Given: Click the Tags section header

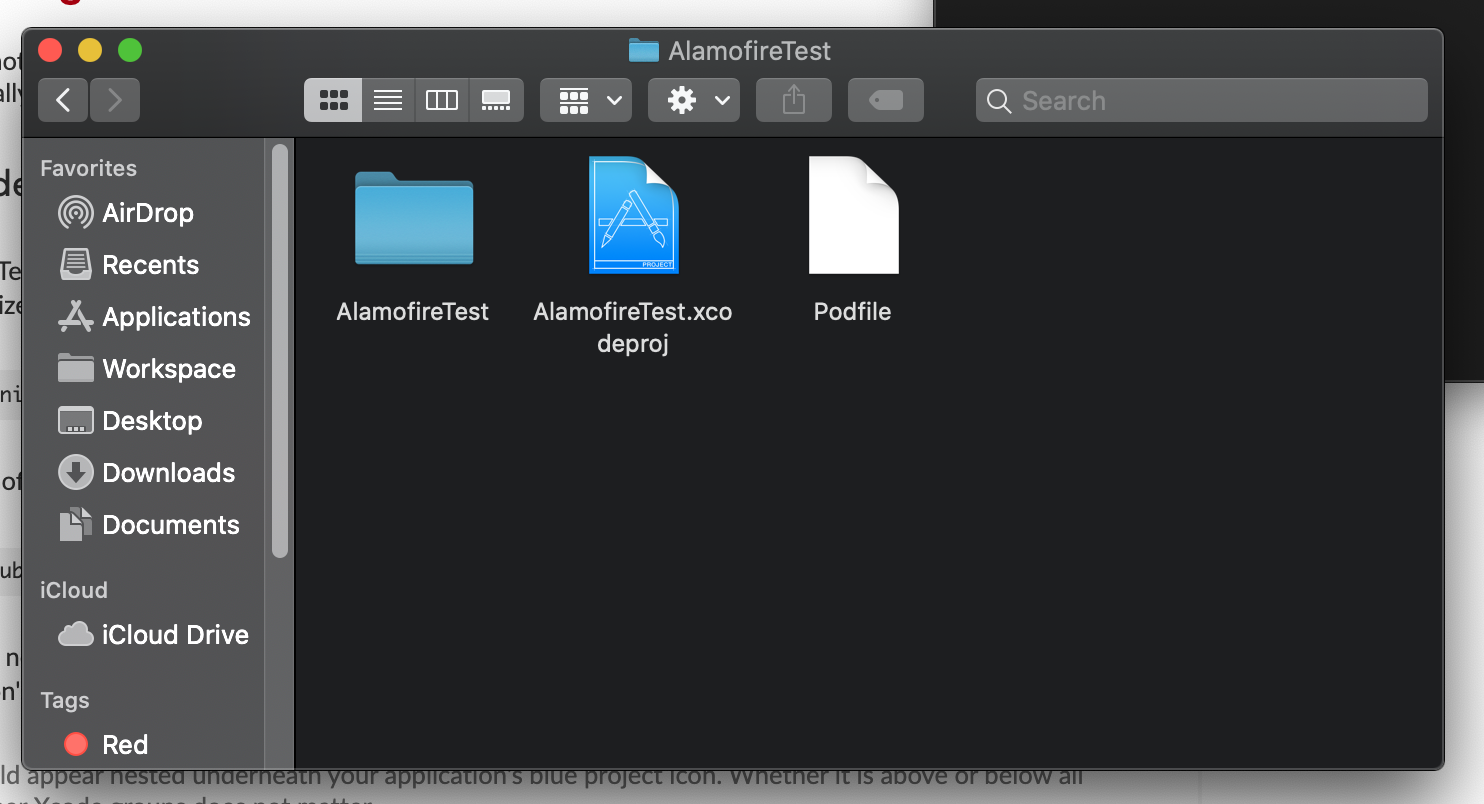Looking at the screenshot, I should click(x=65, y=700).
